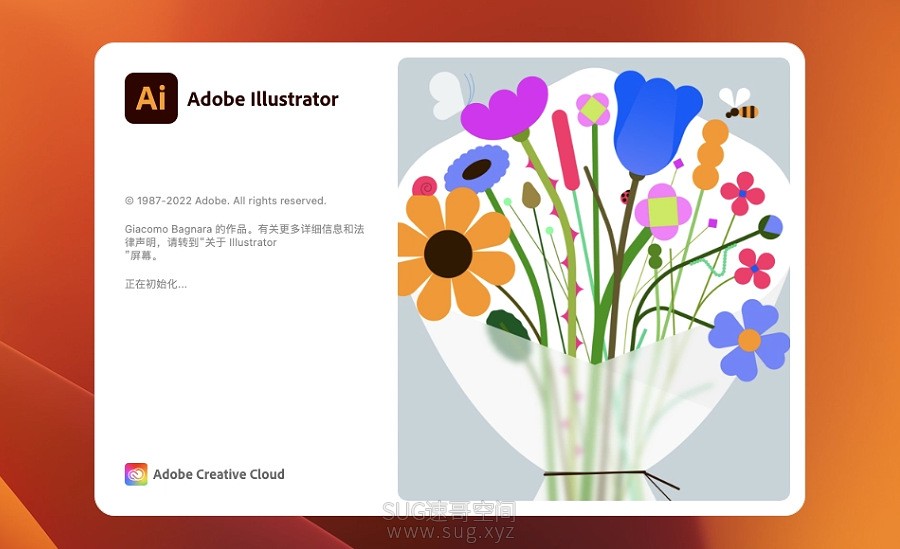Click the "Adobe Illustrator" title text
Viewport: 900px width, 549px height.
[x=263, y=99]
